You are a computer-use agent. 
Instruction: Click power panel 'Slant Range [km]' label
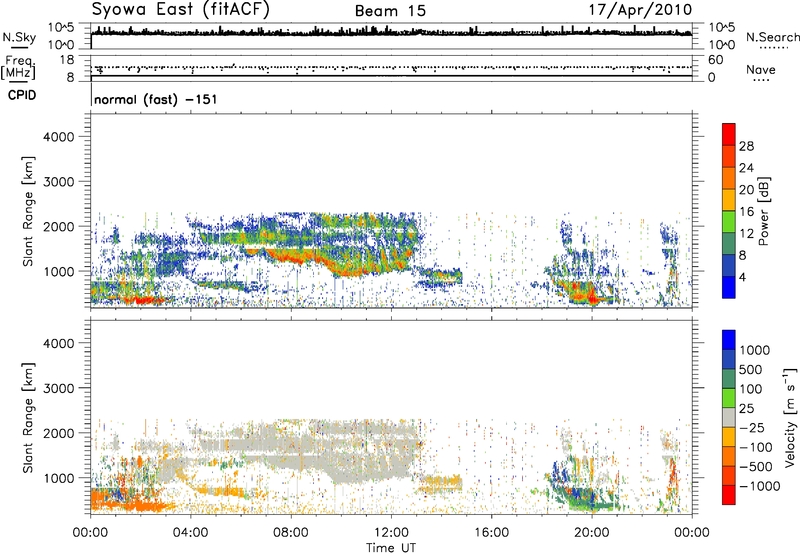(x=28, y=211)
